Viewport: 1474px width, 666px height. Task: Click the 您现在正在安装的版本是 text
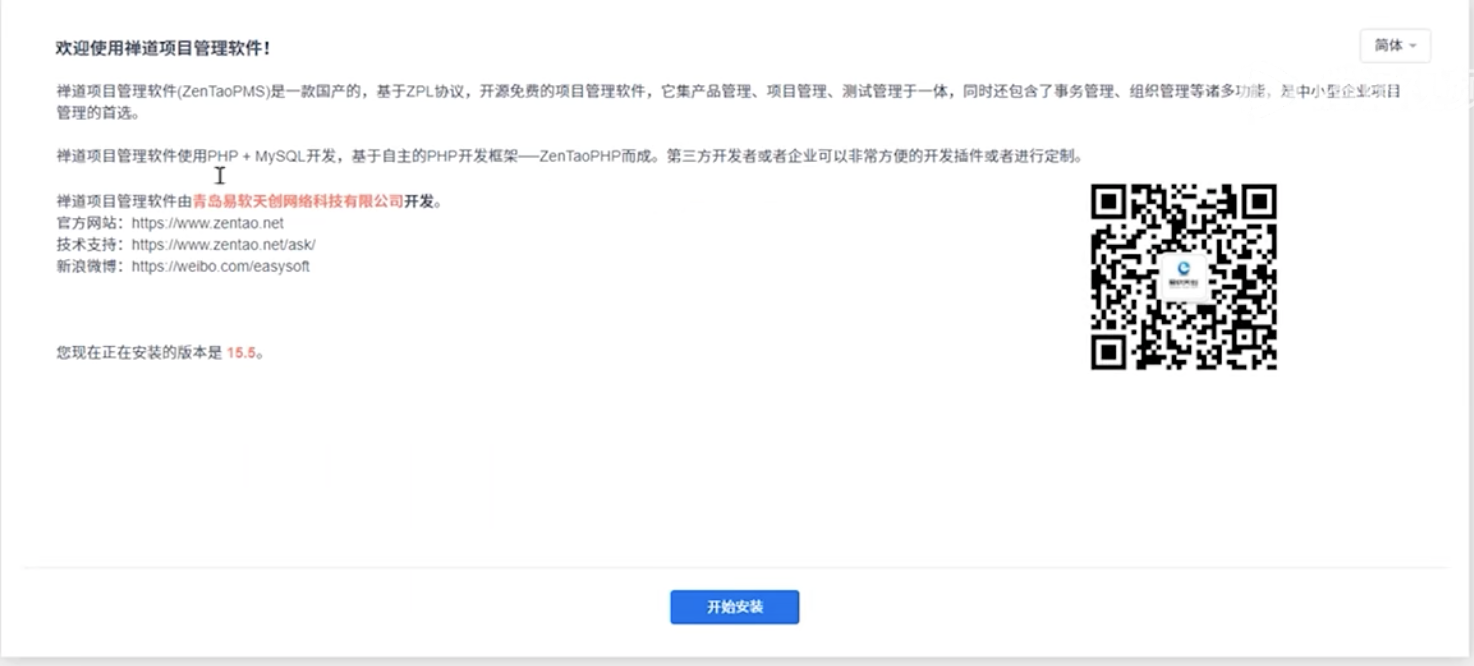click(x=139, y=353)
